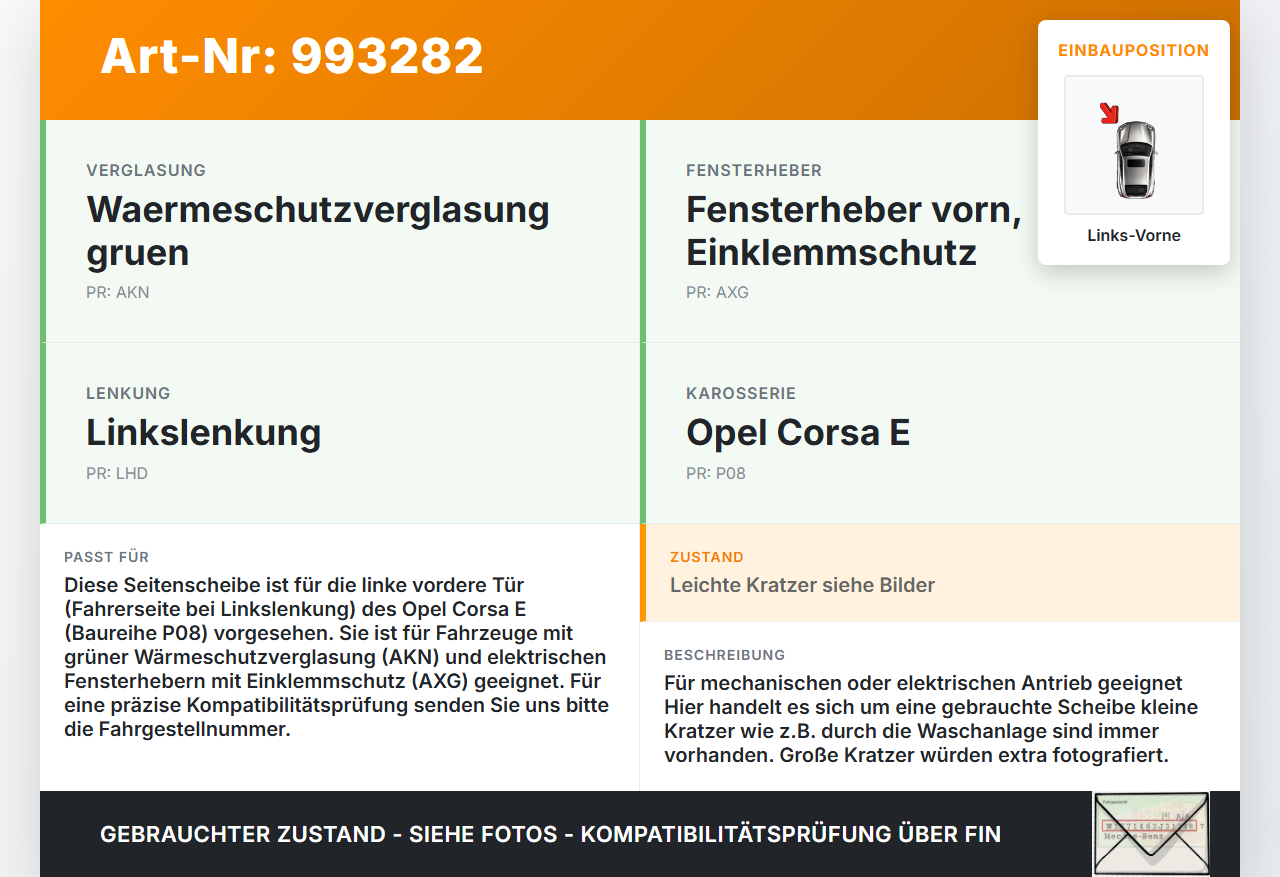
Task: Click the envelope image in bottom banner
Action: pos(1151,834)
